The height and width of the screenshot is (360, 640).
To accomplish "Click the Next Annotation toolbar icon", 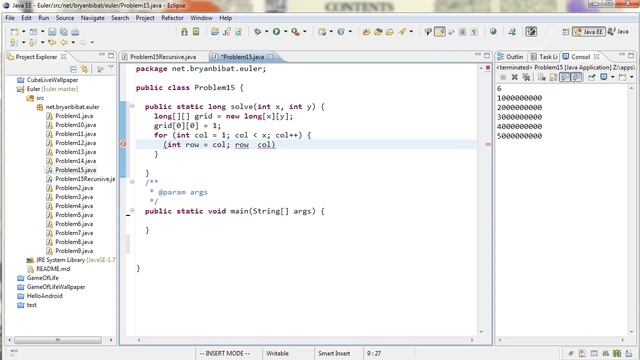I will [14, 42].
